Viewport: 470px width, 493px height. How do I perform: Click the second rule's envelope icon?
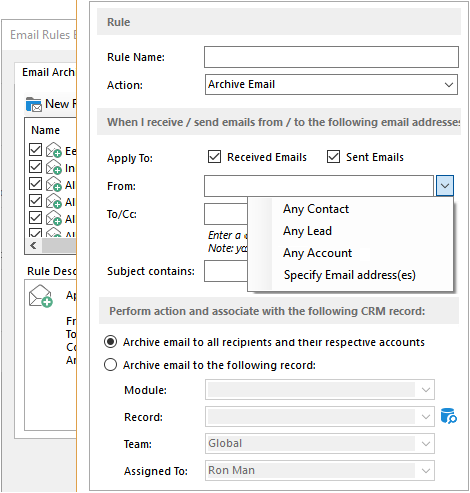click(x=54, y=167)
